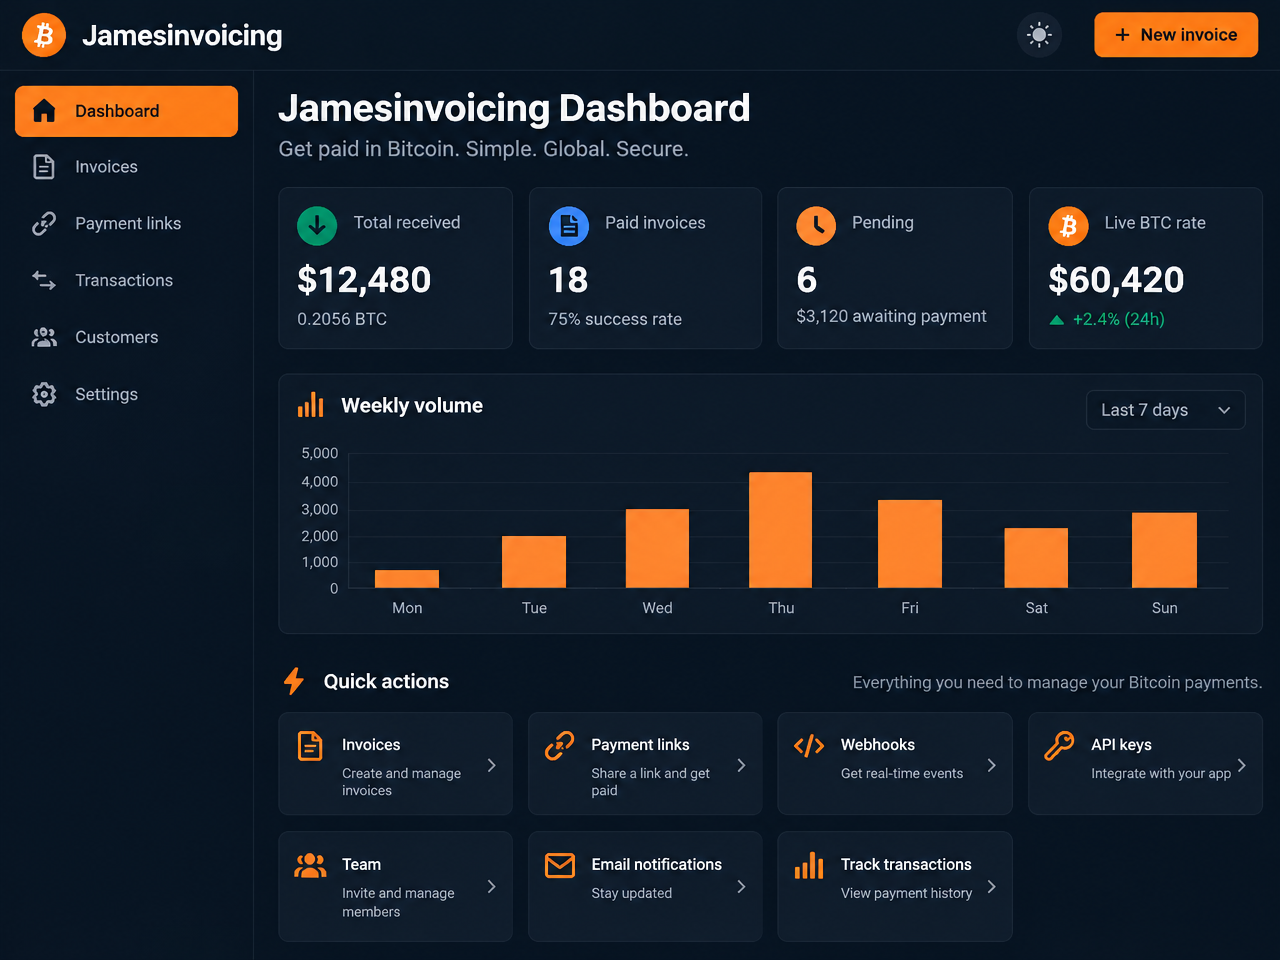The height and width of the screenshot is (960, 1280).
Task: Open the Email notifications quick action card
Action: point(645,886)
